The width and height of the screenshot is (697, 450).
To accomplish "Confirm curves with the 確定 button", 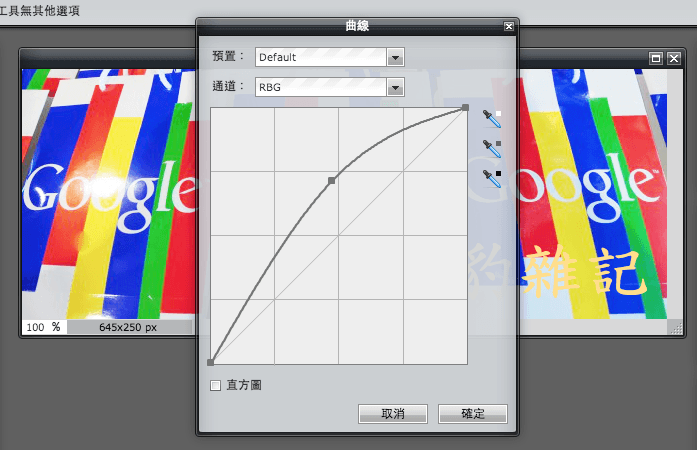I will (x=472, y=414).
